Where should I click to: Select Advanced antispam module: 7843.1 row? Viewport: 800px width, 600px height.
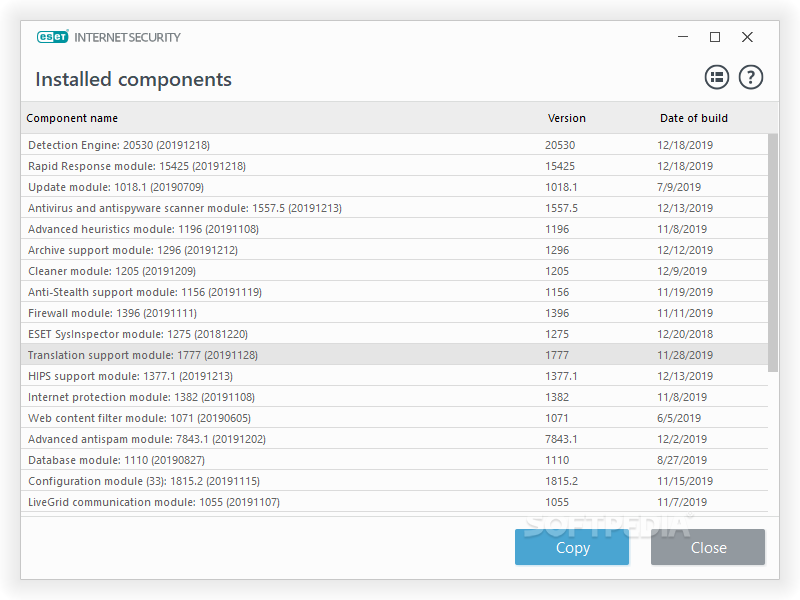click(394, 439)
